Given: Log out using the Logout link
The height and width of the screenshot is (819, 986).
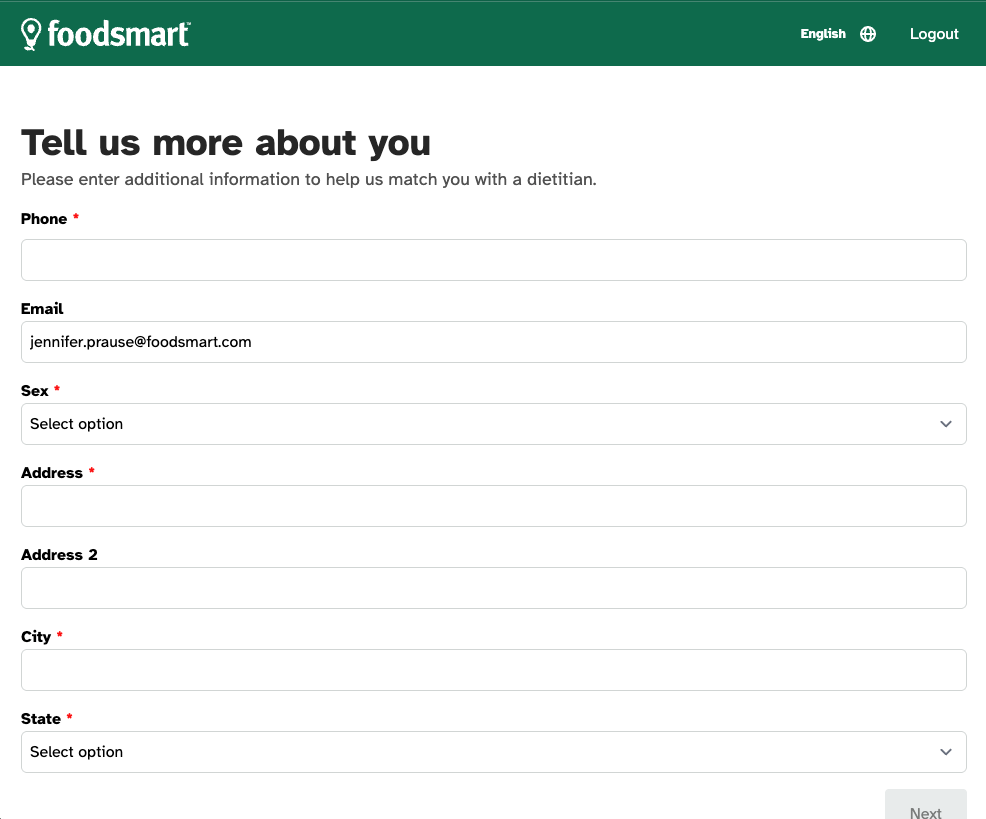Looking at the screenshot, I should click(x=934, y=34).
